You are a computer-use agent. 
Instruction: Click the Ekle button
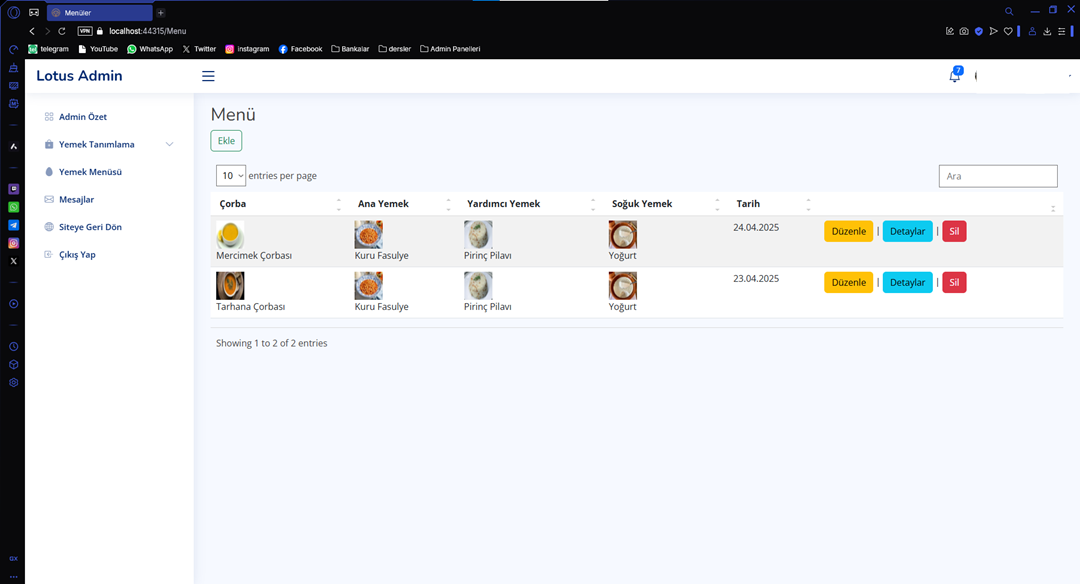226,141
